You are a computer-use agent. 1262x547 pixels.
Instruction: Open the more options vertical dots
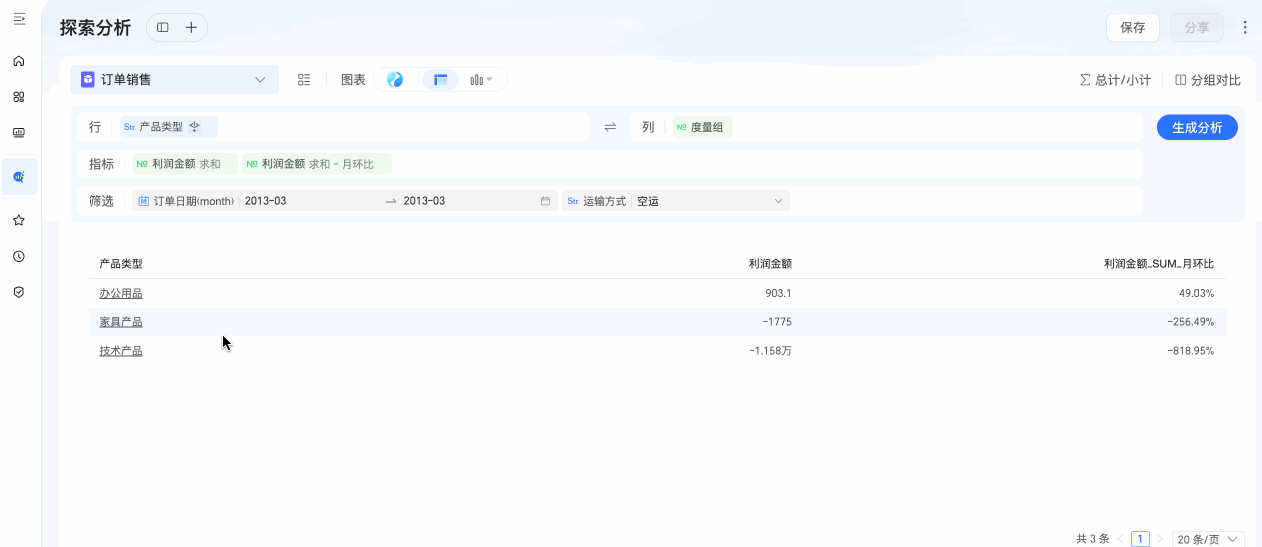pyautogui.click(x=1245, y=28)
